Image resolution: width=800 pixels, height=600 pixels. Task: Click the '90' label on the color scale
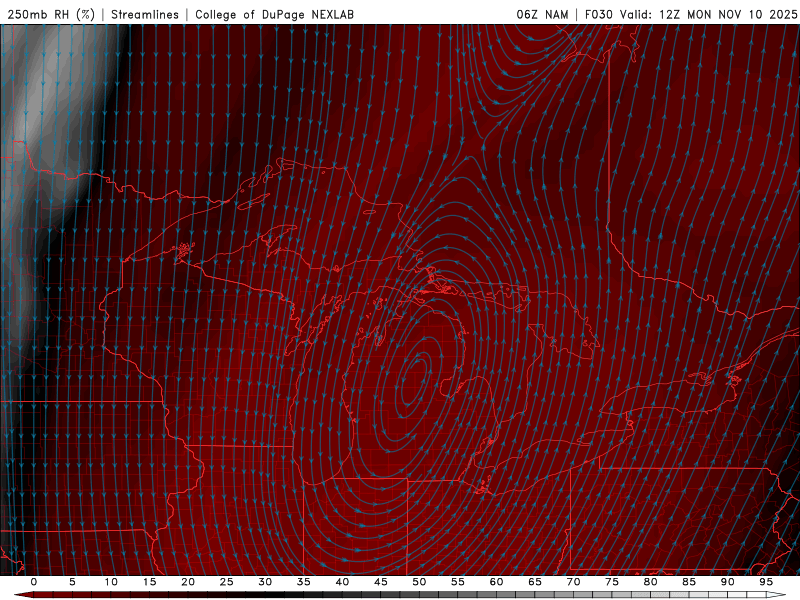728,582
